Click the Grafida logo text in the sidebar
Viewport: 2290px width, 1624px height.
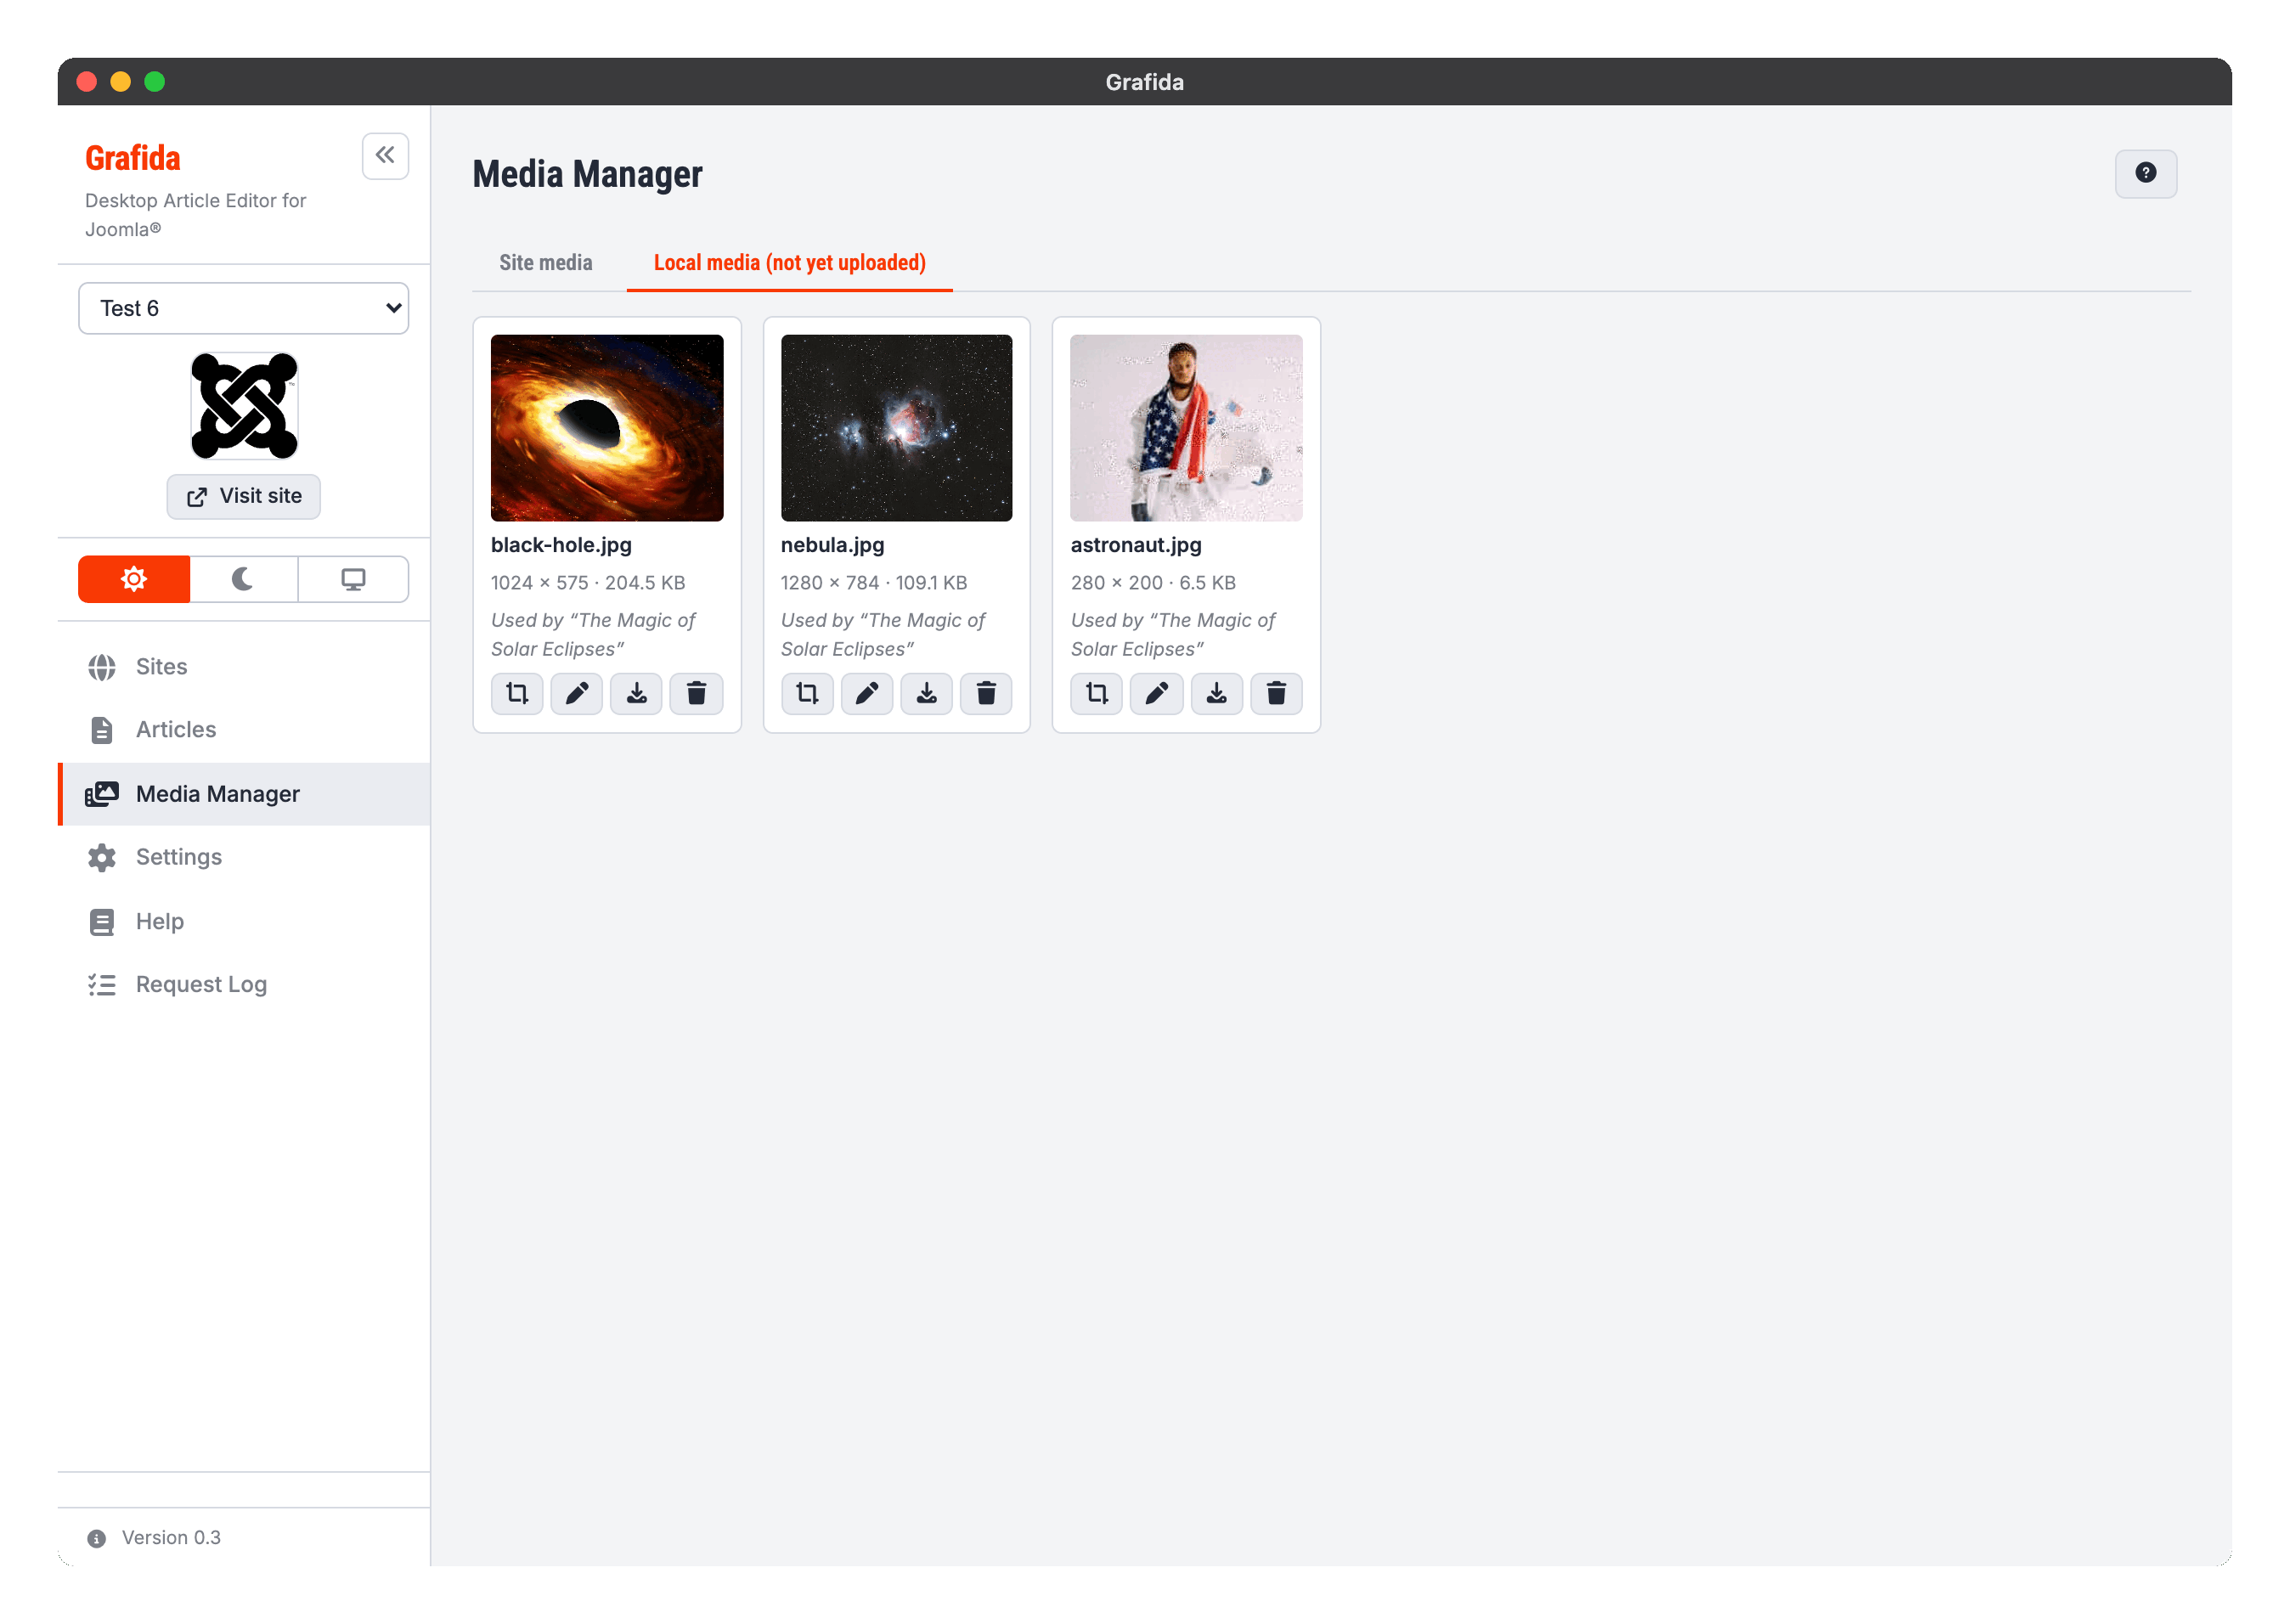point(133,158)
